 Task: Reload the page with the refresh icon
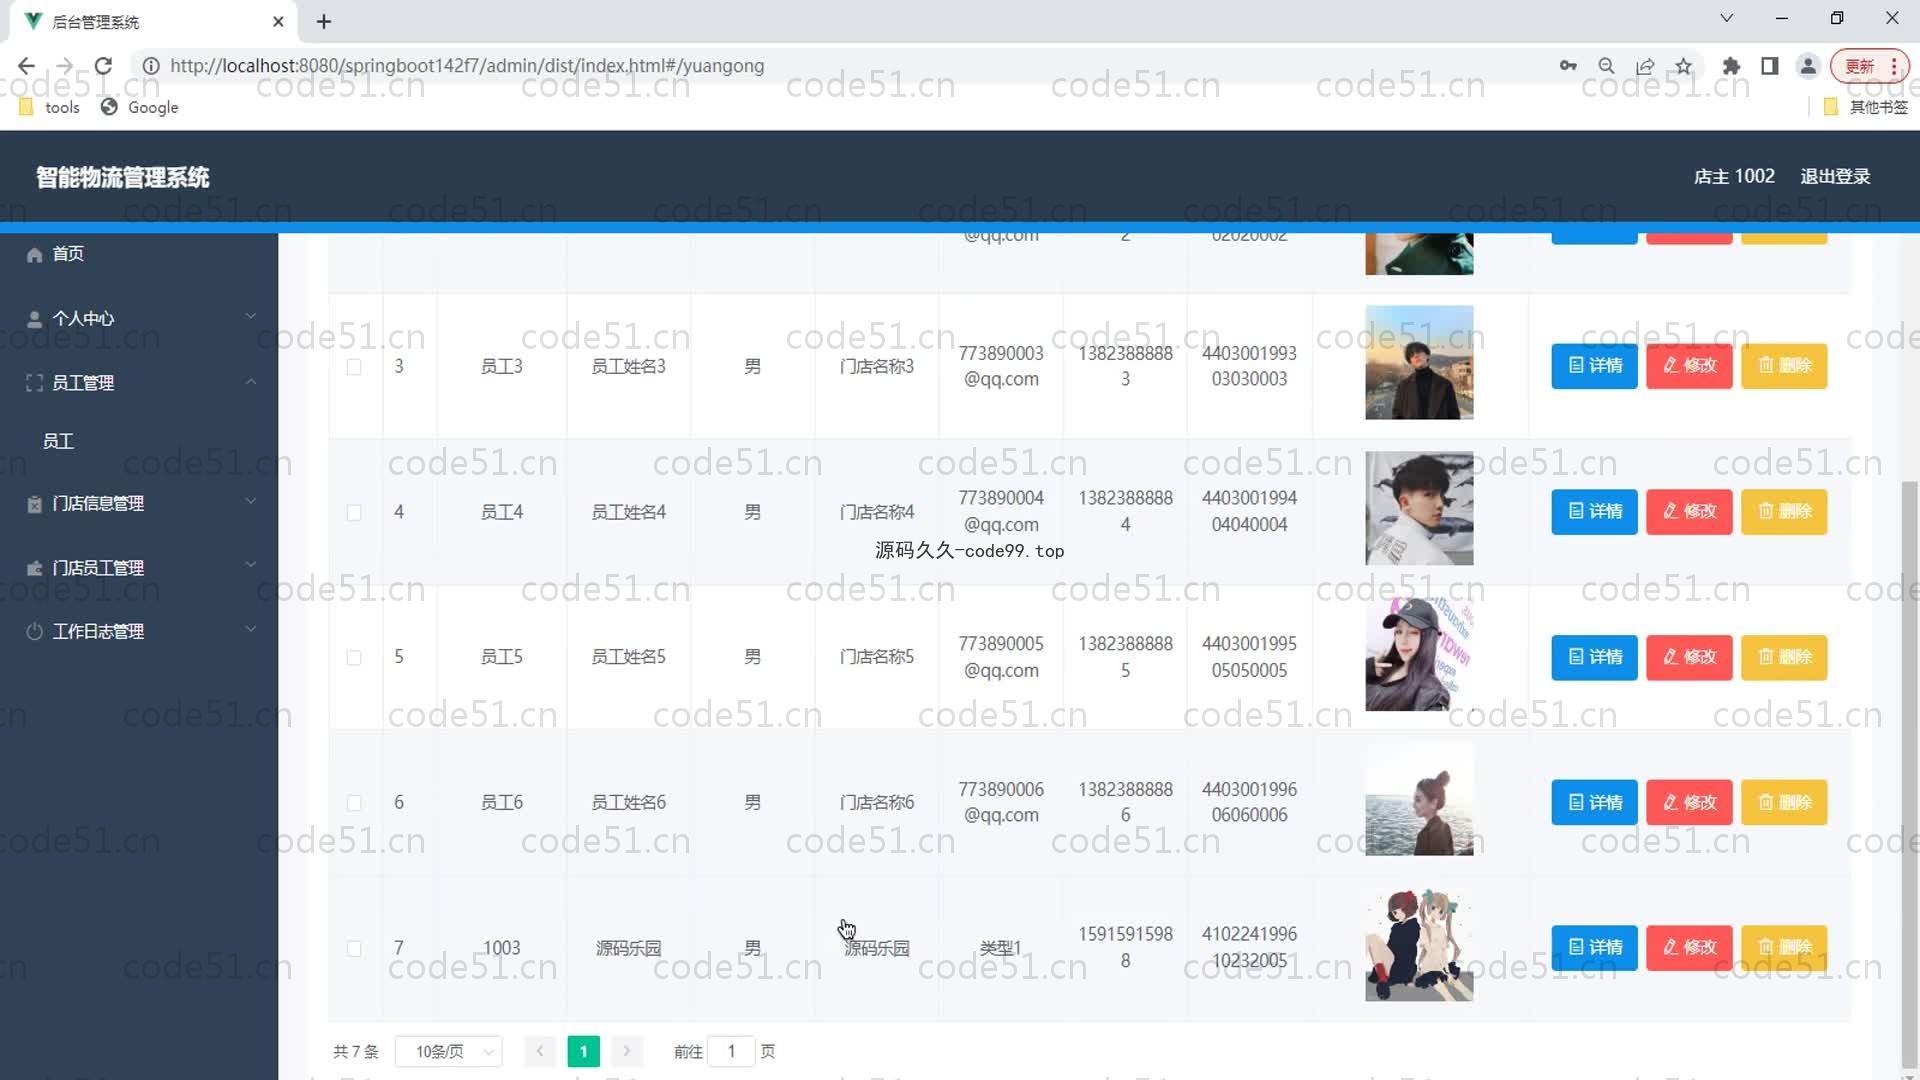[103, 66]
